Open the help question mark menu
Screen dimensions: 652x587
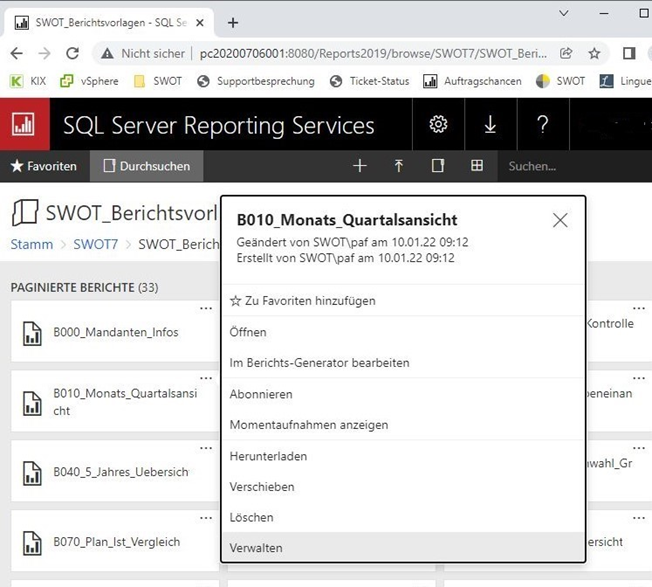(542, 124)
